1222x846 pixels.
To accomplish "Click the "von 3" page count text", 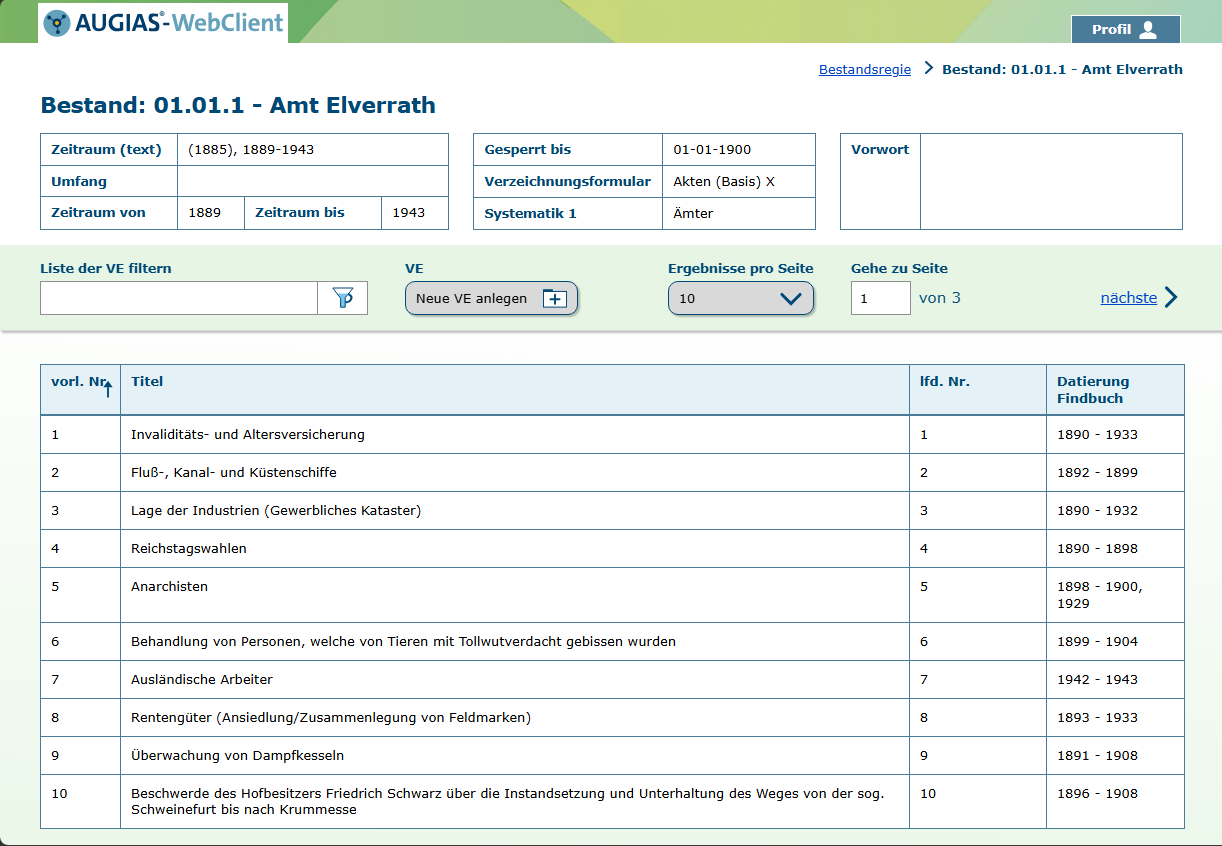I will click(x=940, y=298).
